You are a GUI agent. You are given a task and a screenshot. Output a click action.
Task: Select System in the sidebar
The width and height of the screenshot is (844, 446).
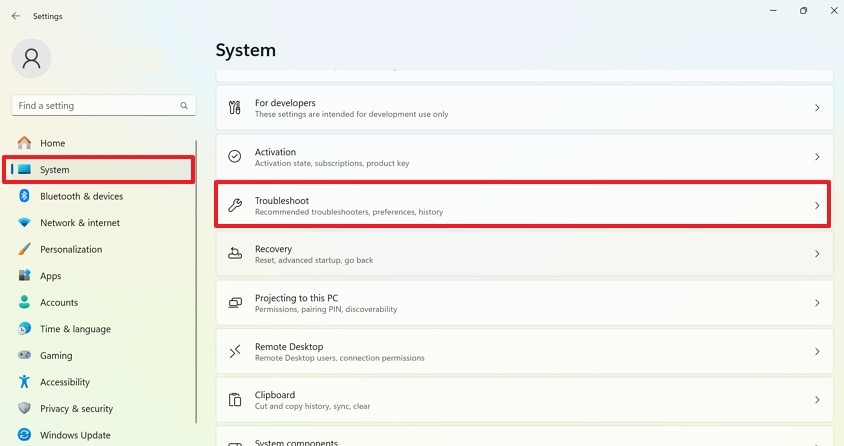[100, 169]
